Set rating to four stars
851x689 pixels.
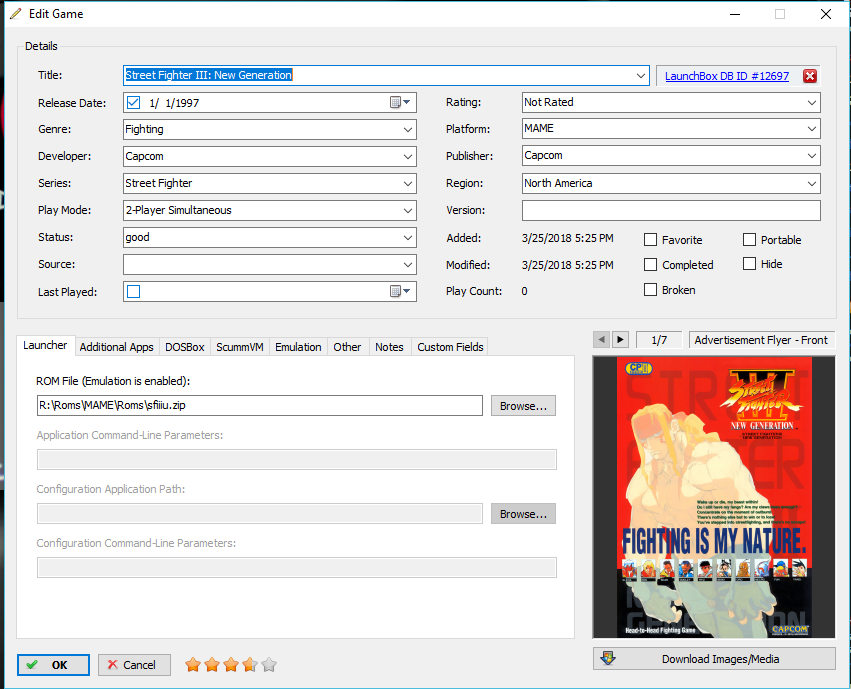(x=250, y=665)
